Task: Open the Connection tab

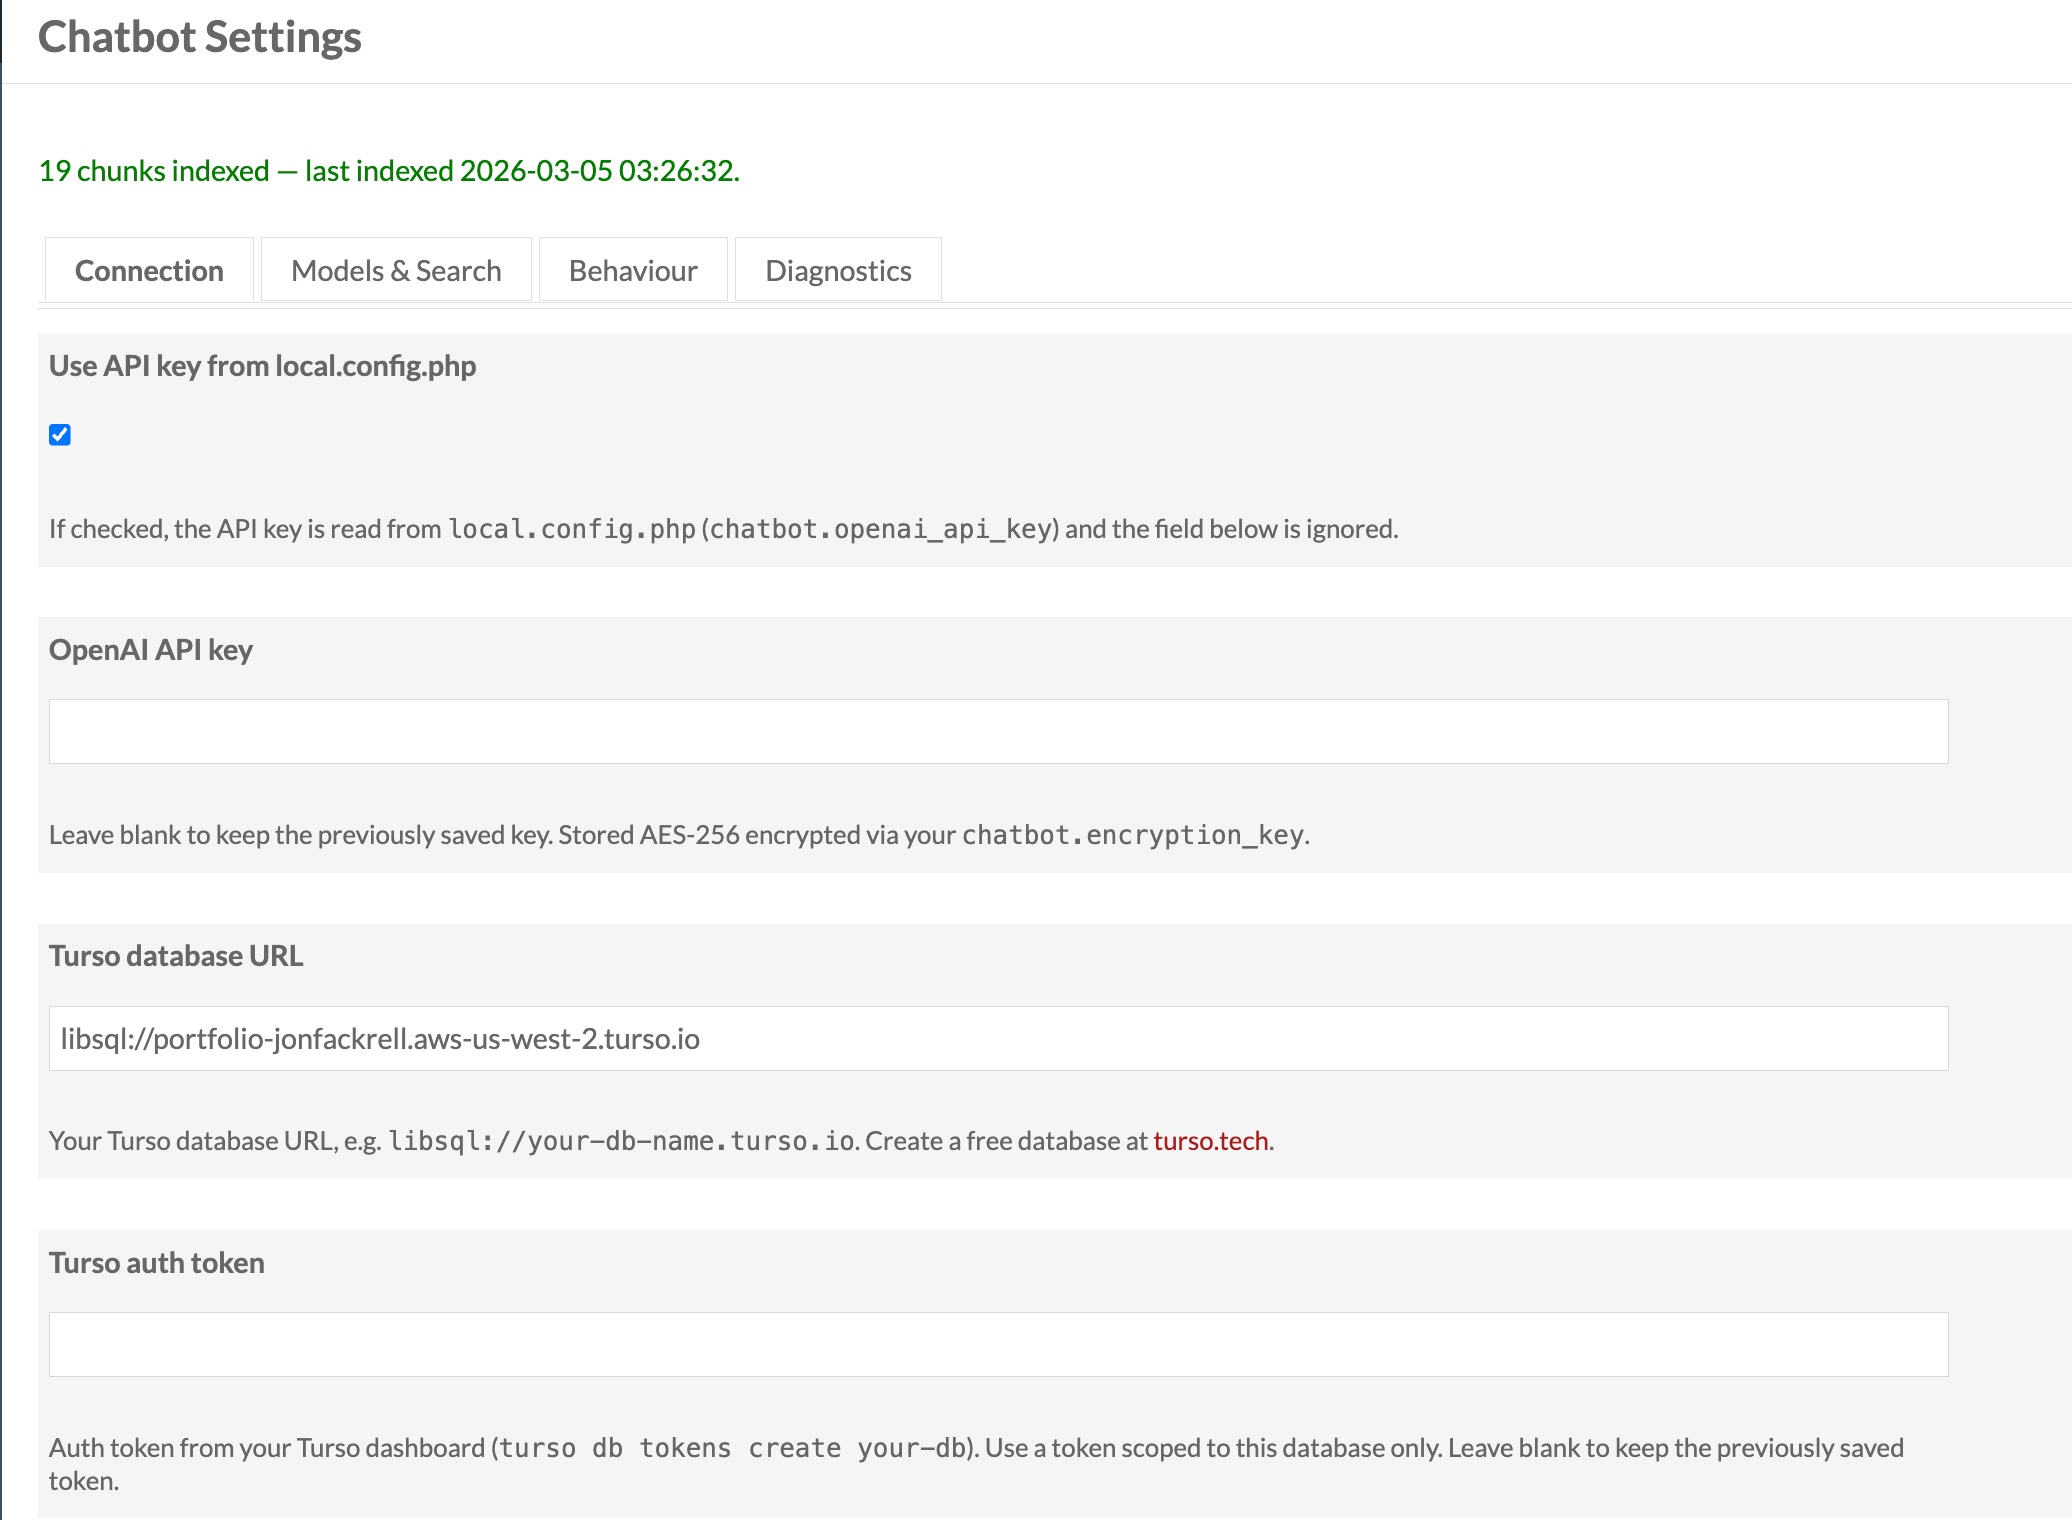Action: click(x=149, y=270)
